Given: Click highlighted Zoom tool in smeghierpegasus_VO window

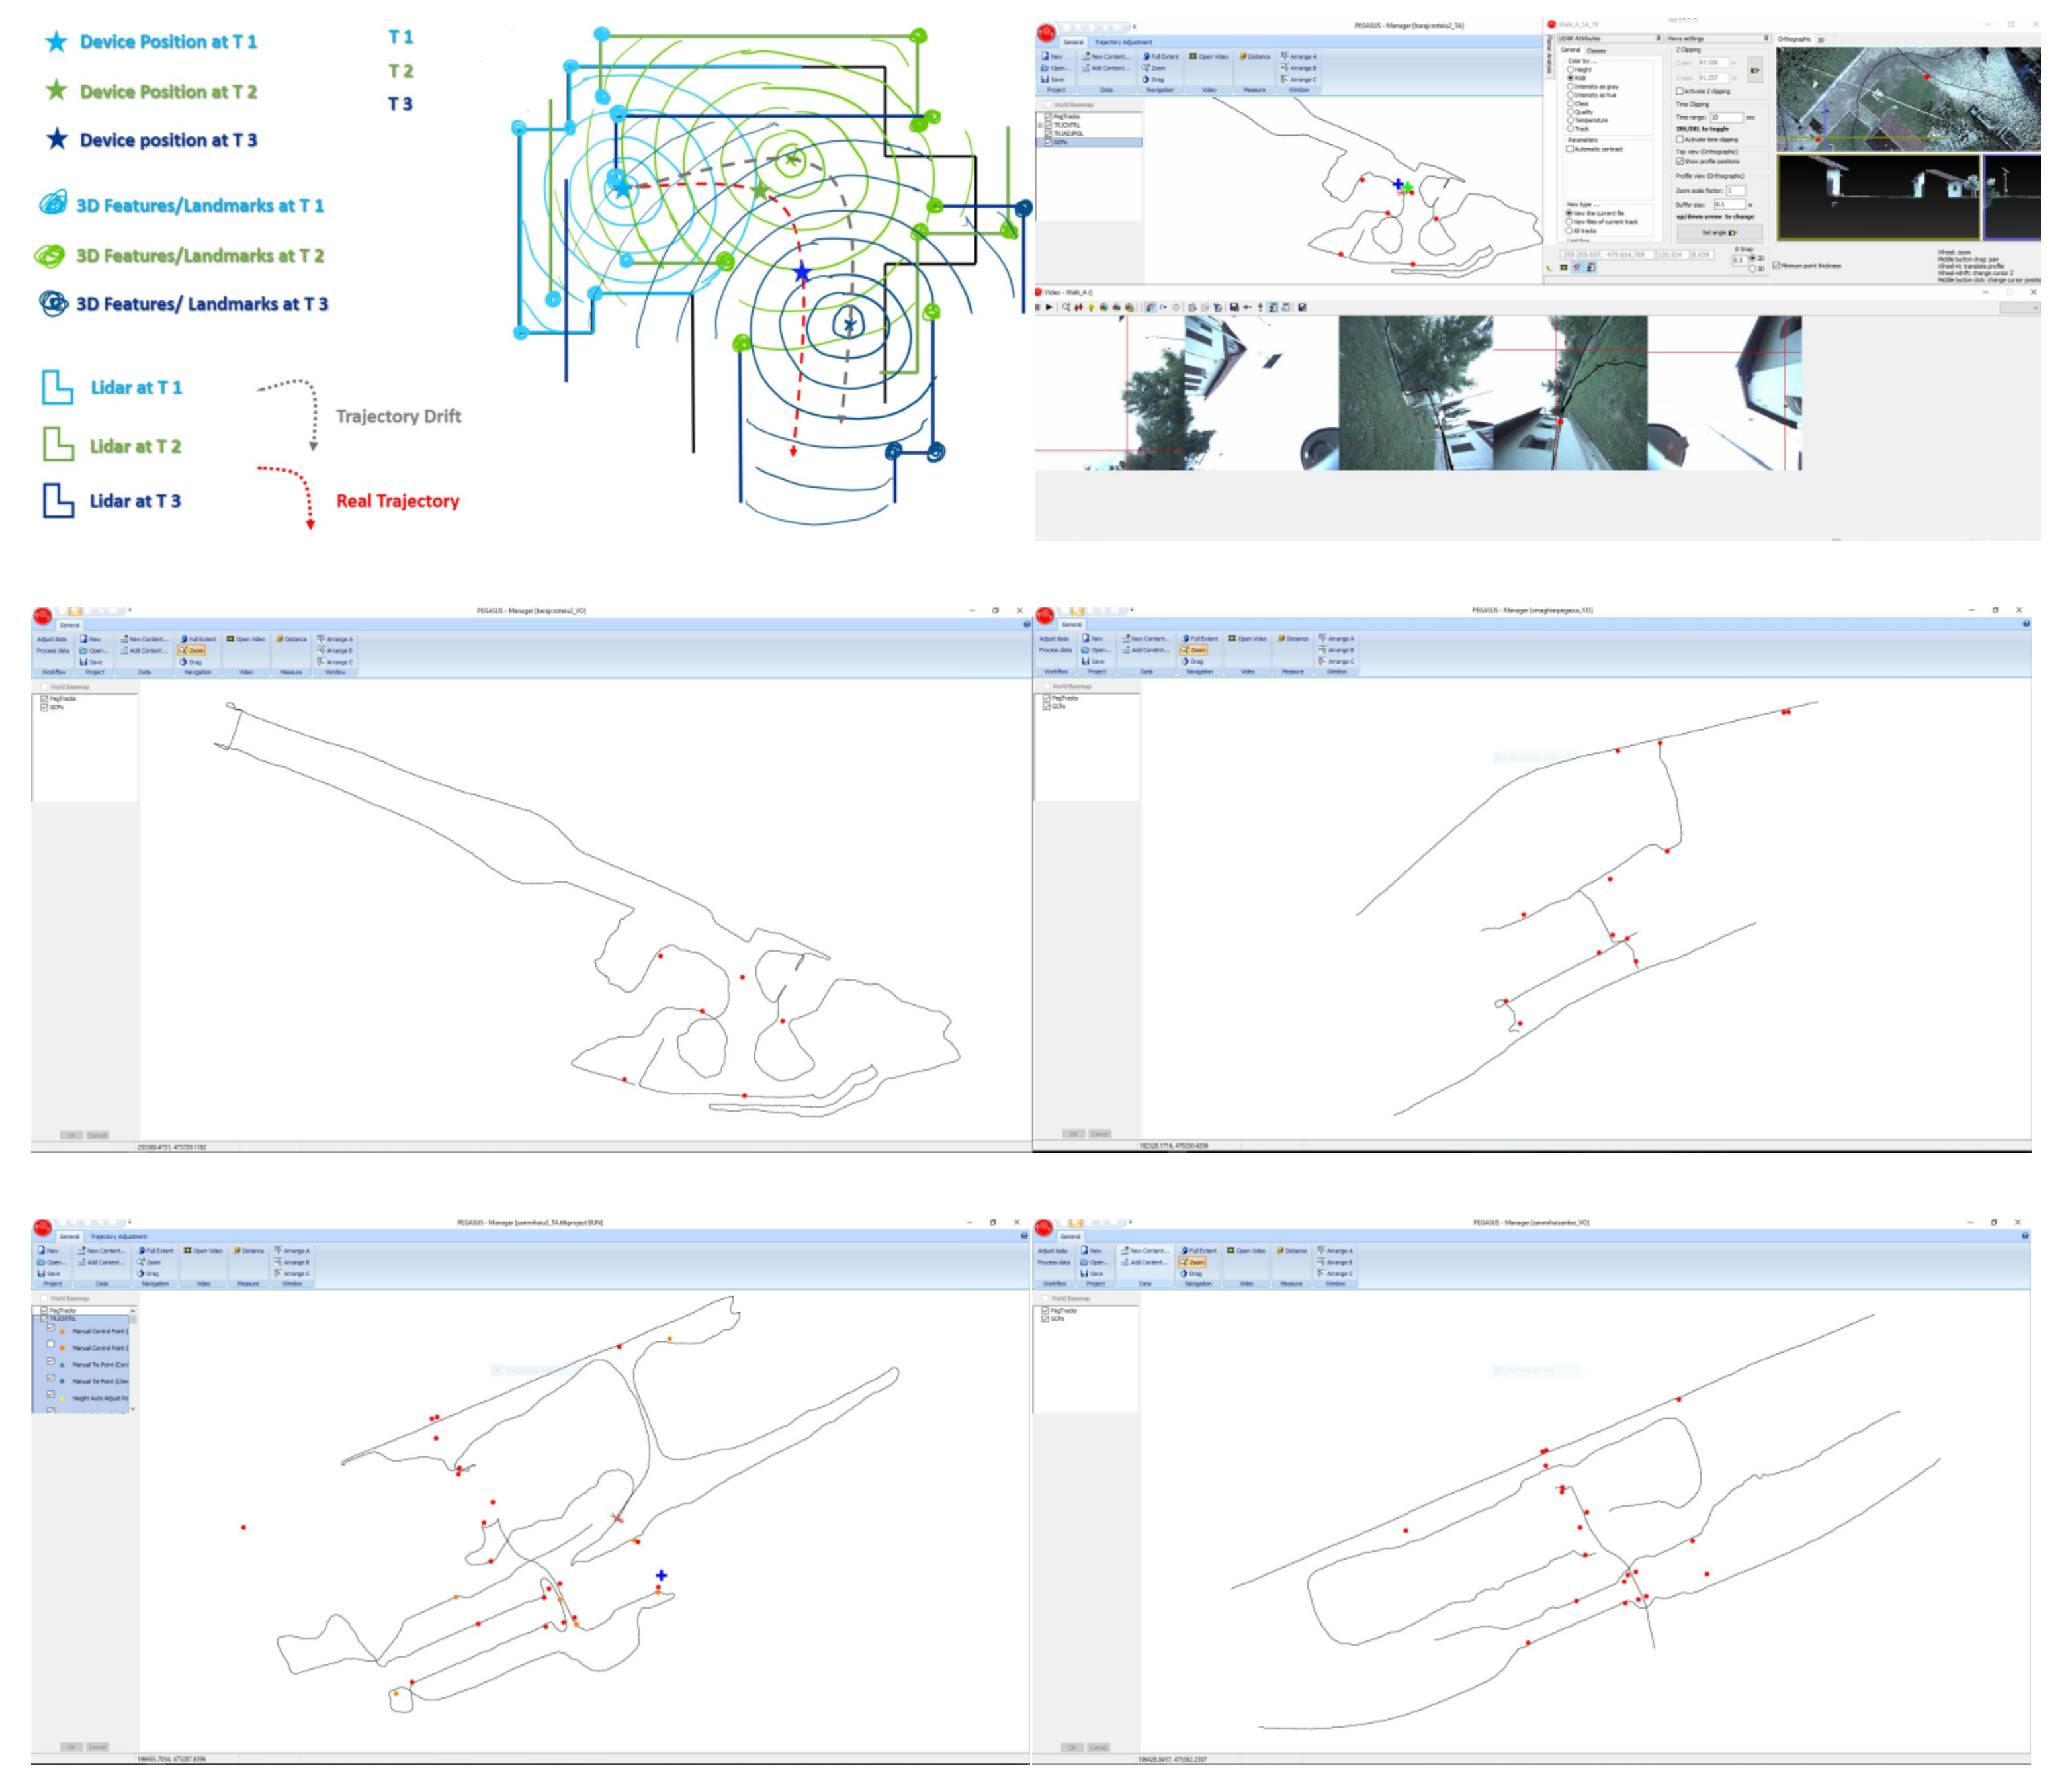Looking at the screenshot, I should 1194,650.
